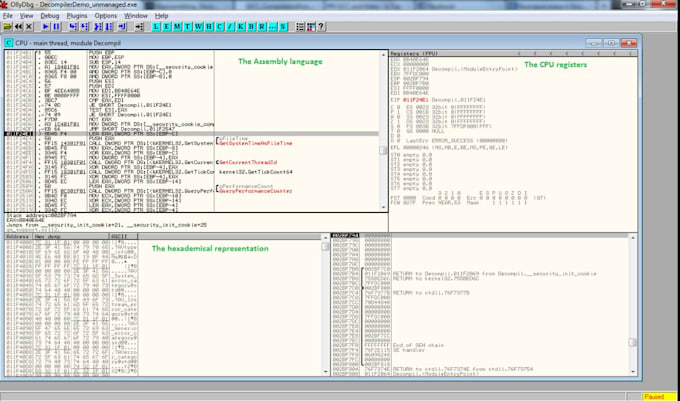Click the 'Jumps from __security_init_cookie' info line
Image resolution: width=680 pixels, height=401 pixels.
point(106,225)
